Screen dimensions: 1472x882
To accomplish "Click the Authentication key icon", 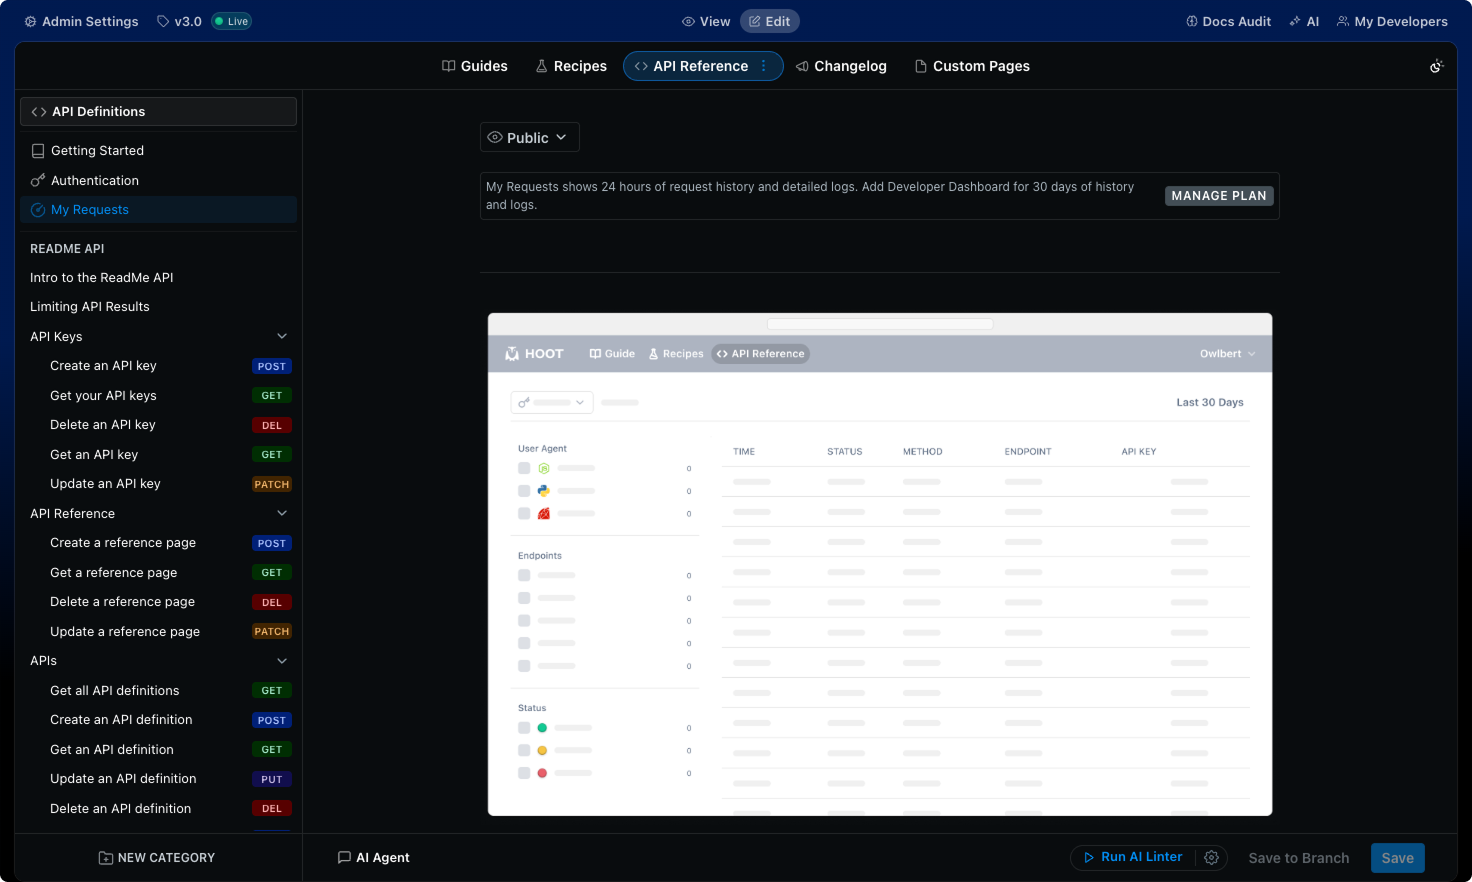I will tap(38, 181).
